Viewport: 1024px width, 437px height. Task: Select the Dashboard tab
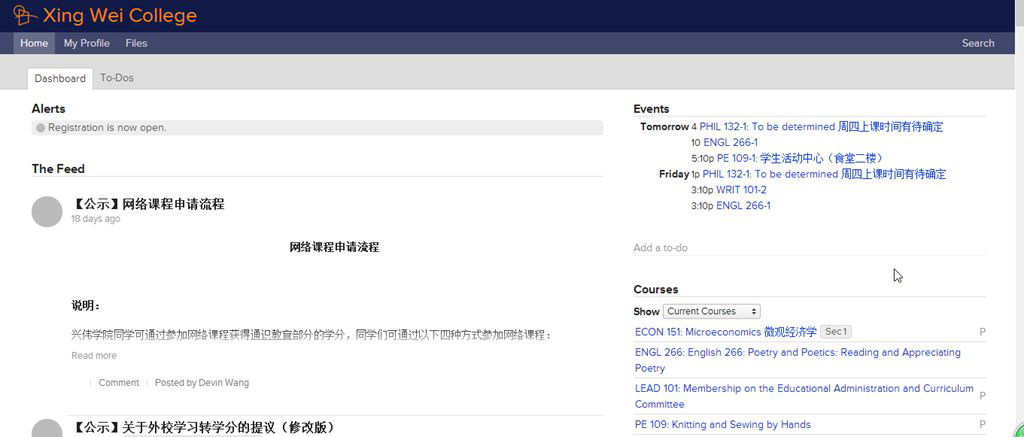coord(60,78)
